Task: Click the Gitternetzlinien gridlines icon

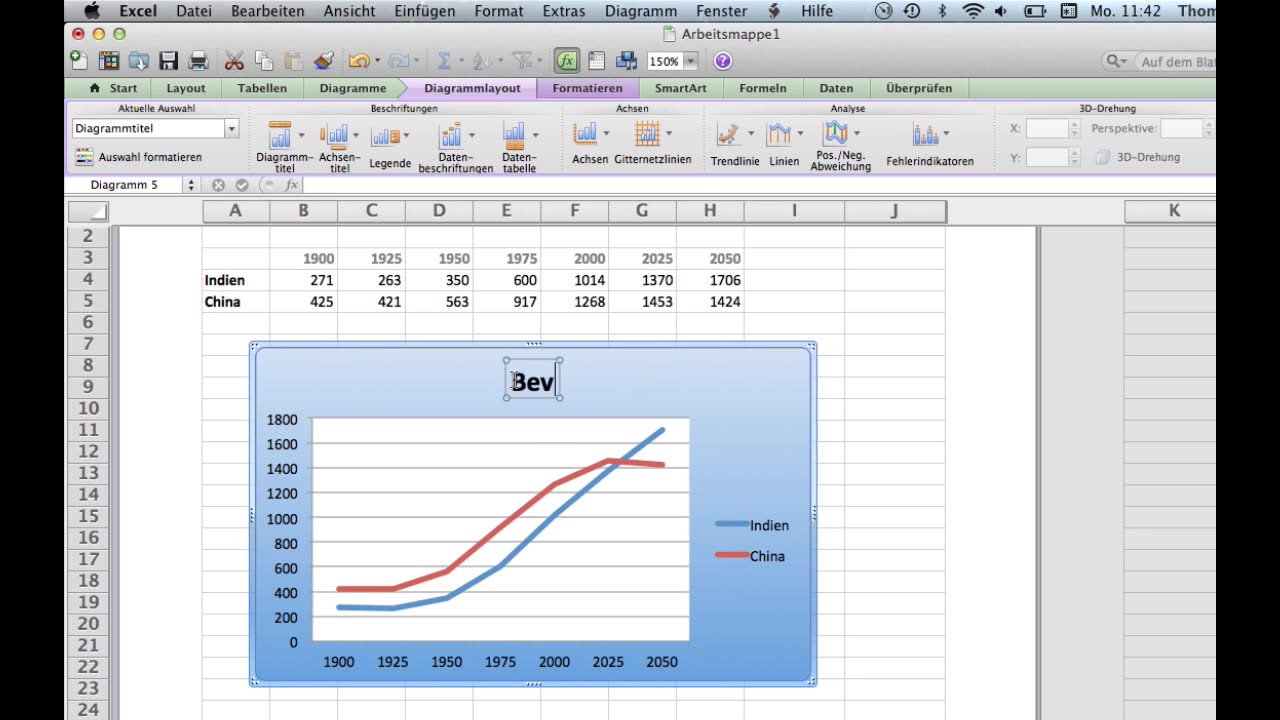Action: pos(648,133)
